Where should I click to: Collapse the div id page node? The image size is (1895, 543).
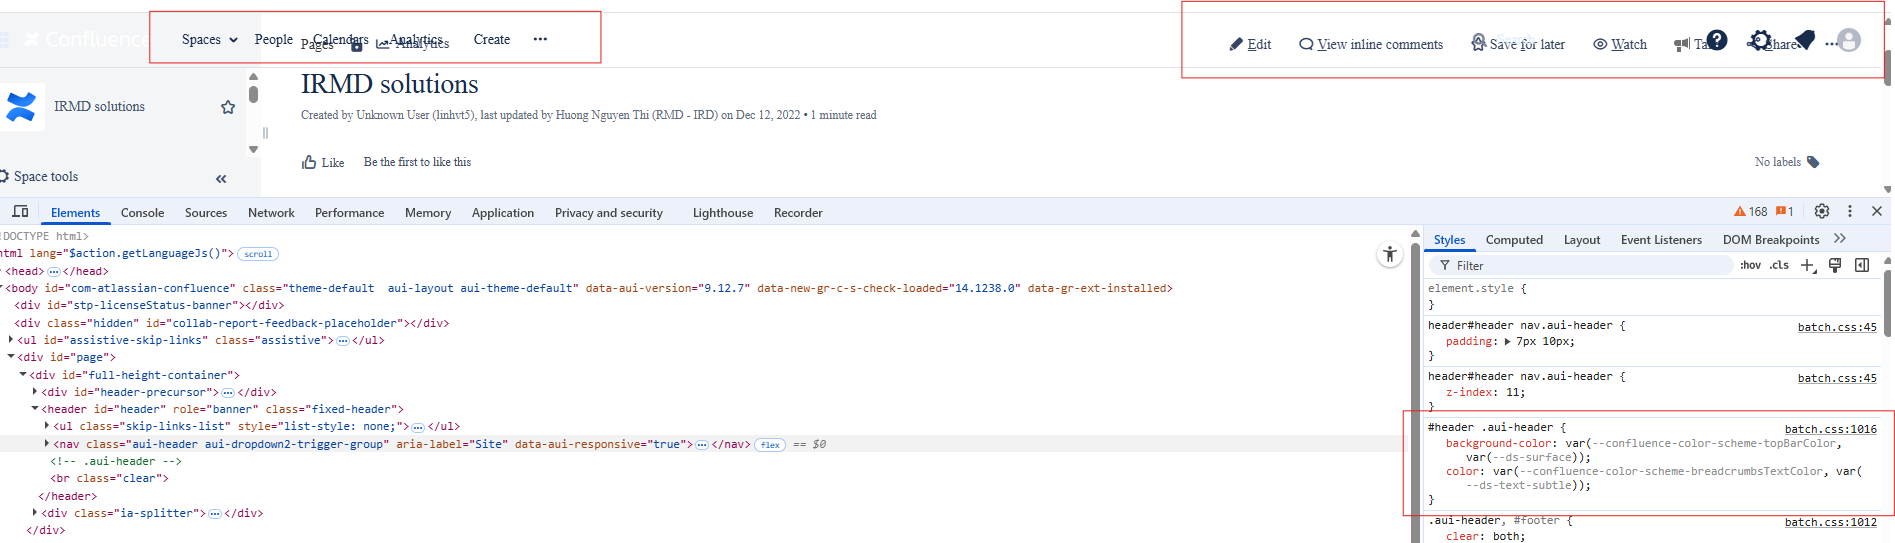(11, 357)
